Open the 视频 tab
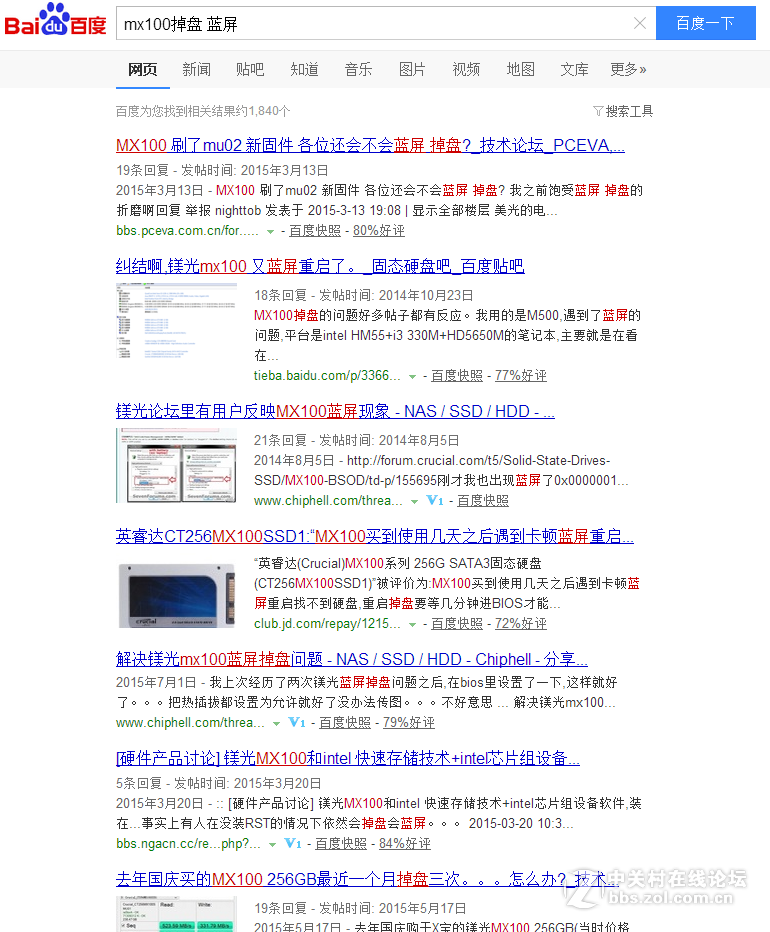Viewport: 770px width, 932px height. pyautogui.click(x=466, y=70)
